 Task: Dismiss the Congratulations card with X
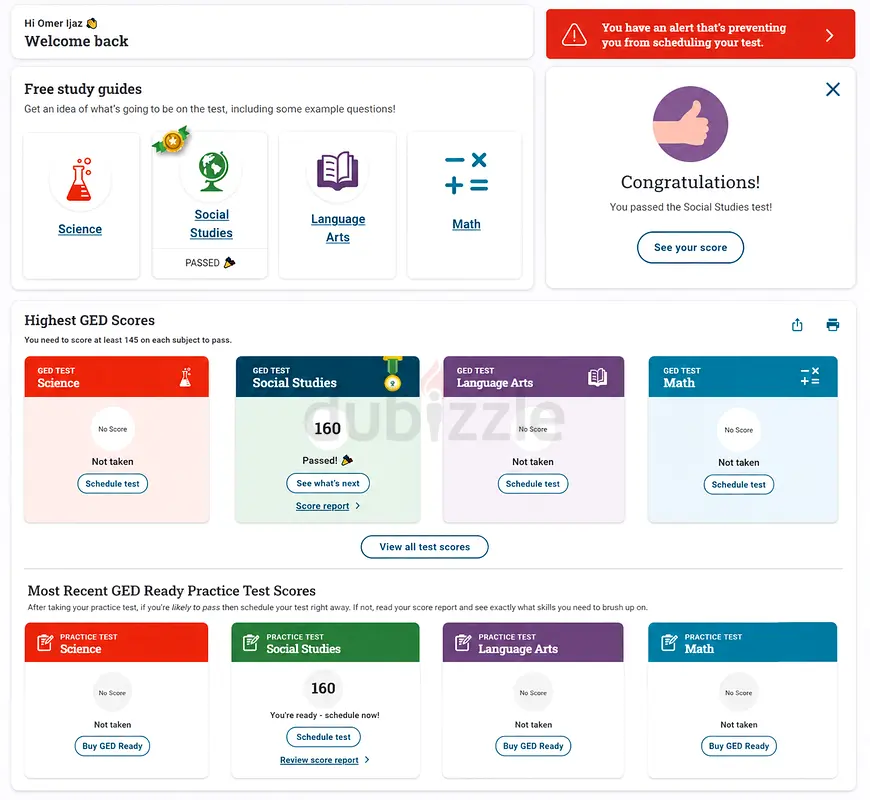point(832,89)
